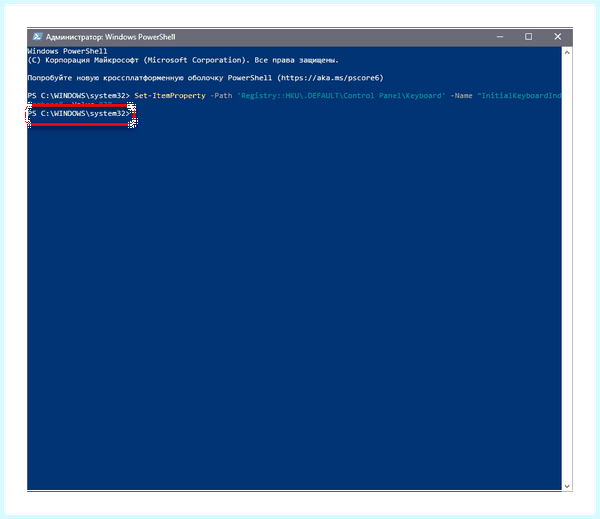Close the Windows PowerShell window
The width and height of the screenshot is (600, 519).
[558, 37]
